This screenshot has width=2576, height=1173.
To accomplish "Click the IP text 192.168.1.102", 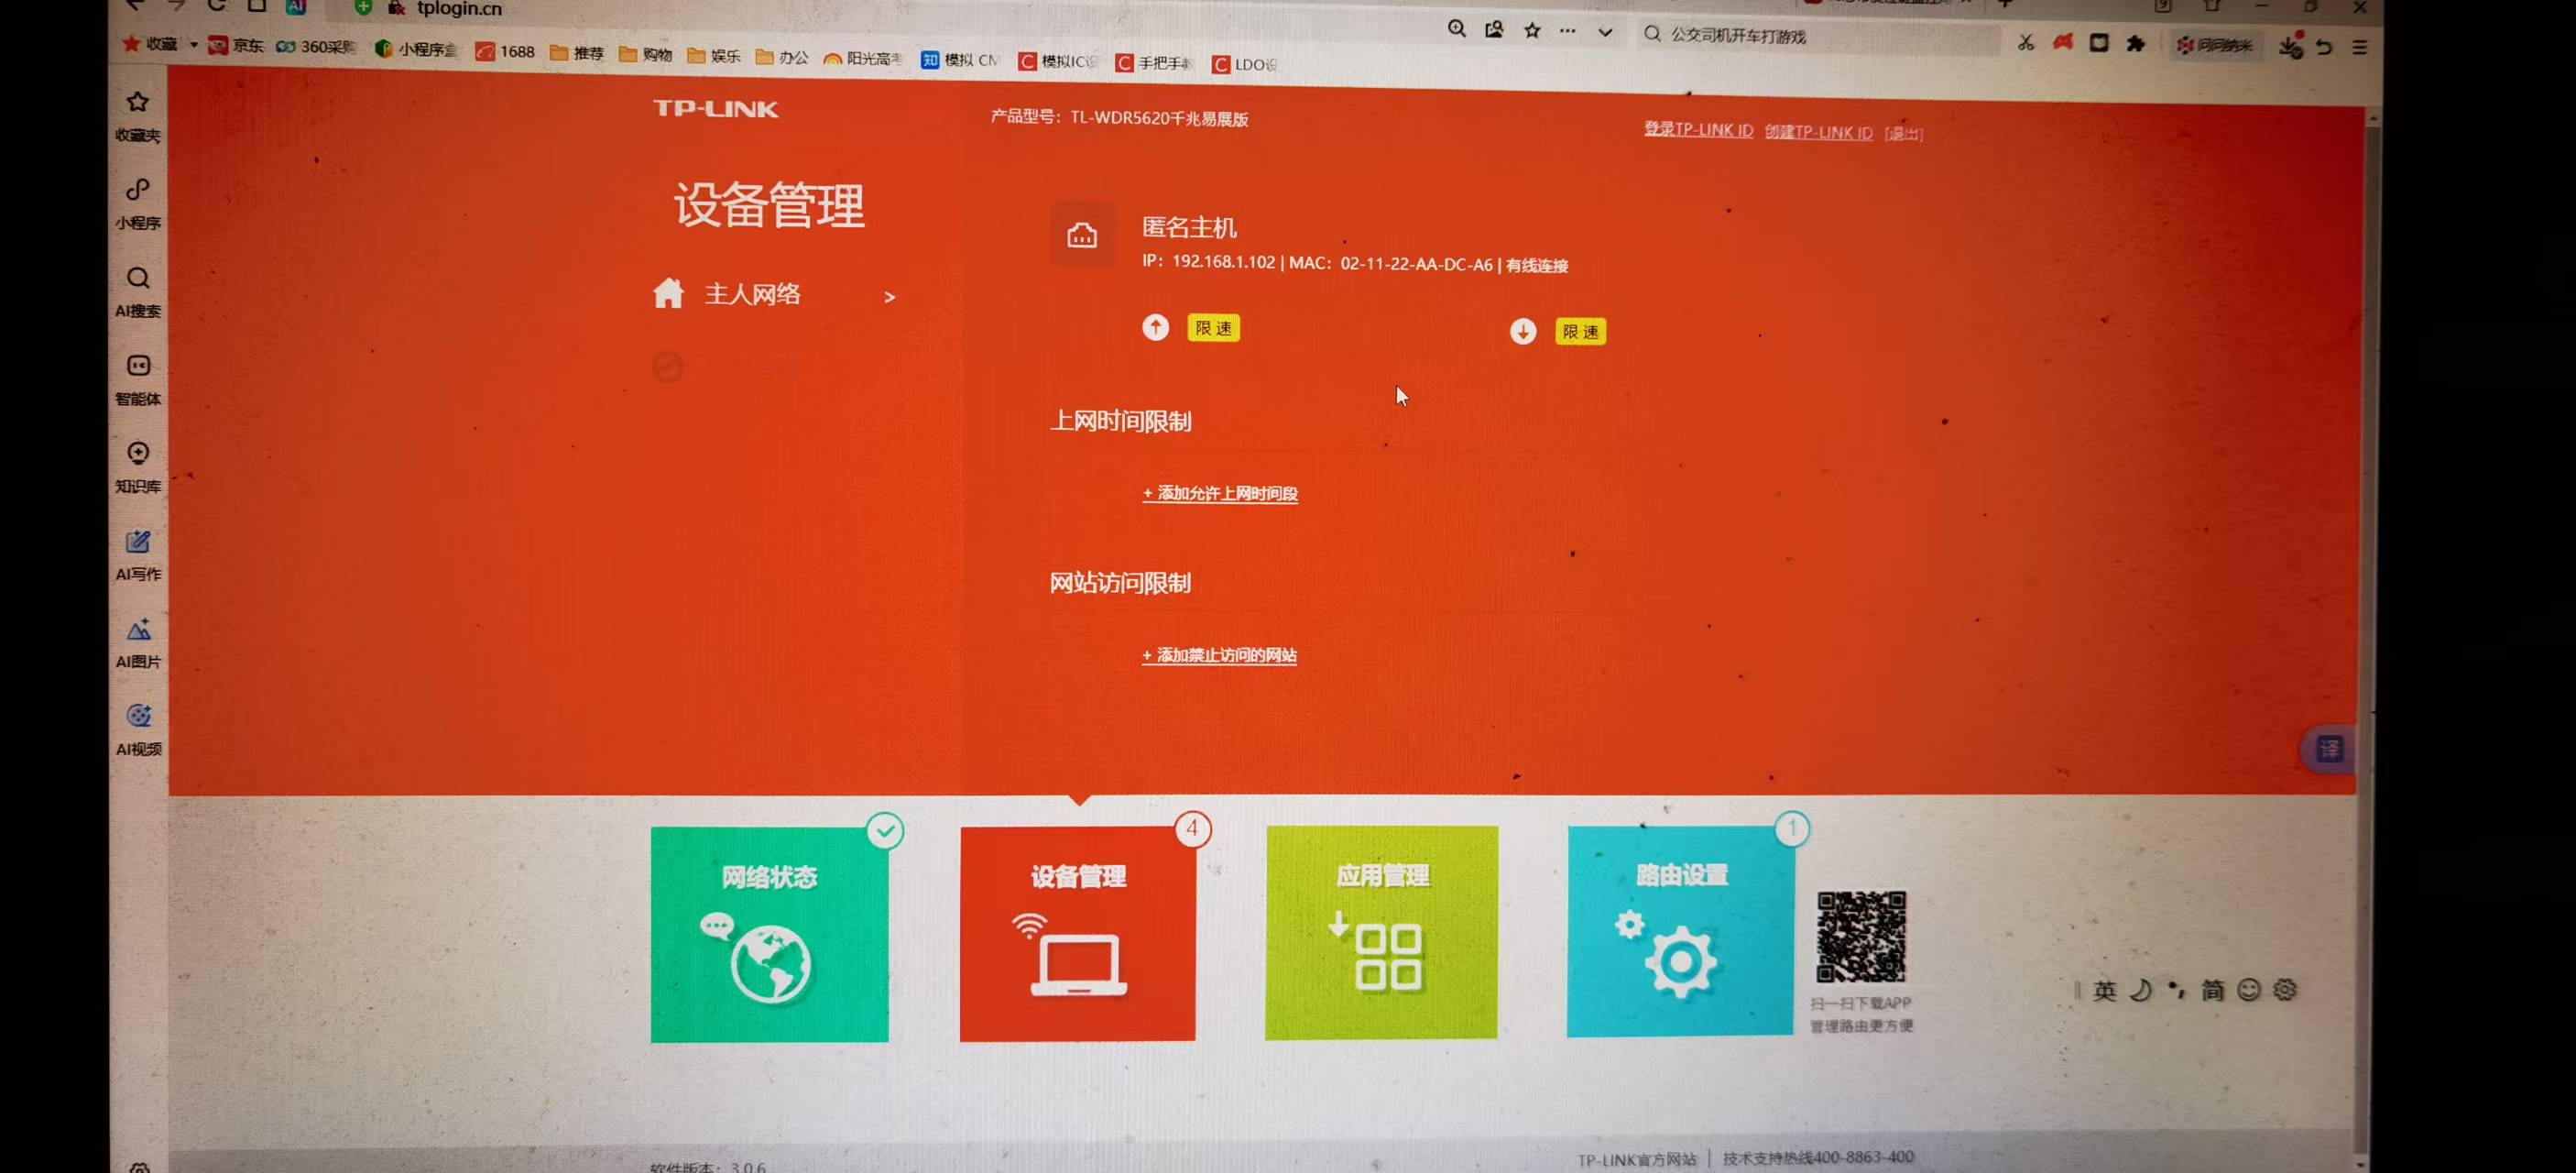I will click(x=1223, y=262).
